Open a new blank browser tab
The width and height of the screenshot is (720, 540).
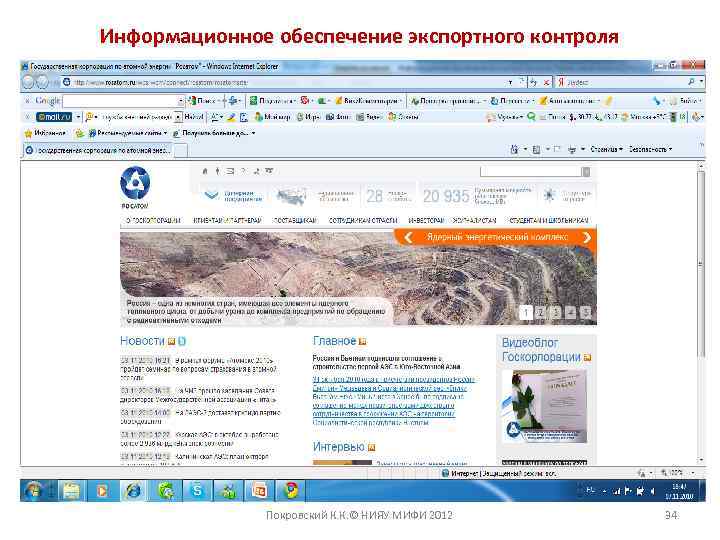pyautogui.click(x=181, y=150)
